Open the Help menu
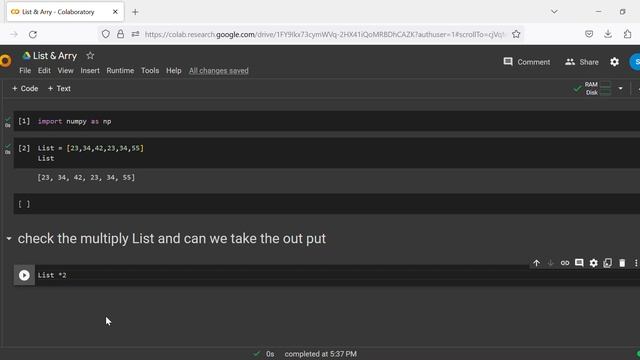640x360 pixels. tap(173, 71)
